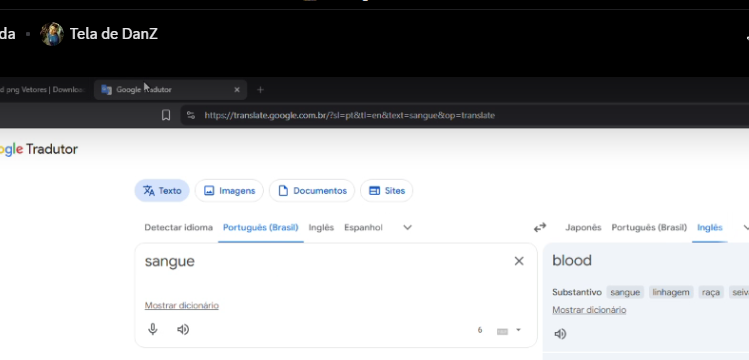Start voice input with the microphone icon

click(153, 329)
